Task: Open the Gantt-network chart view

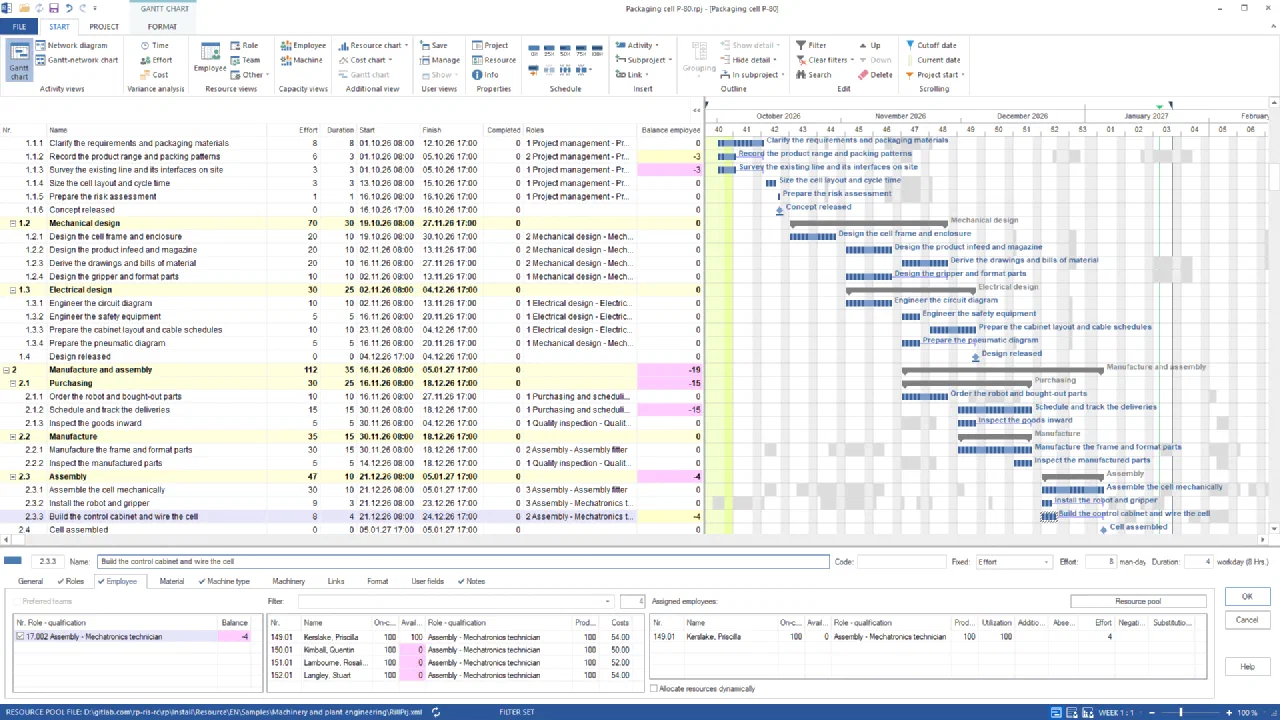Action: pyautogui.click(x=76, y=60)
